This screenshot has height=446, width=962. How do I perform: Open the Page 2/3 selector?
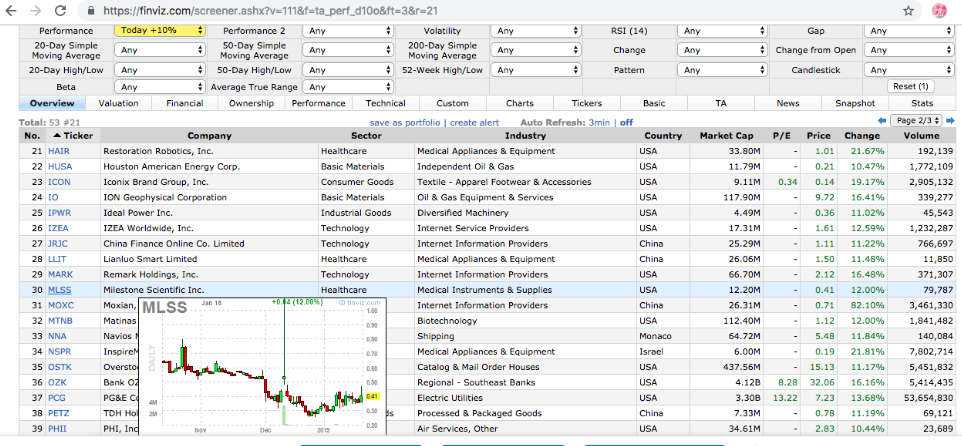pos(916,121)
